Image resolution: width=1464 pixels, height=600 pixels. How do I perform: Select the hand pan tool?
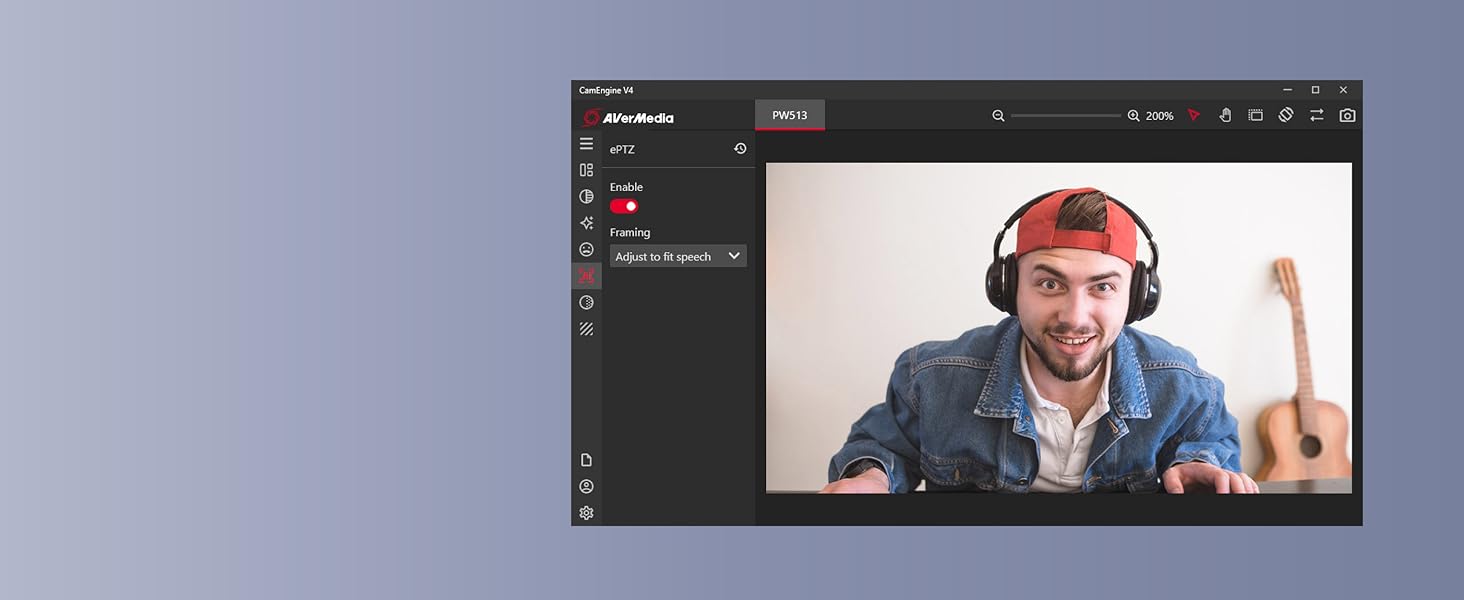click(1225, 116)
